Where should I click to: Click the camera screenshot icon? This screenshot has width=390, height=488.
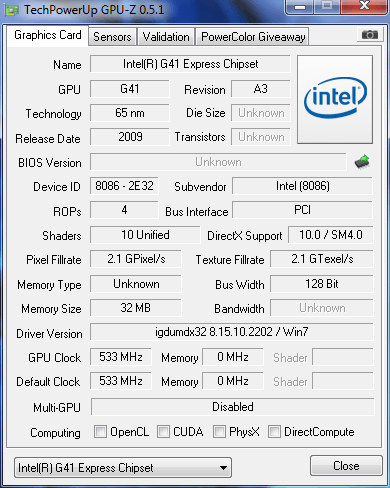click(x=369, y=35)
